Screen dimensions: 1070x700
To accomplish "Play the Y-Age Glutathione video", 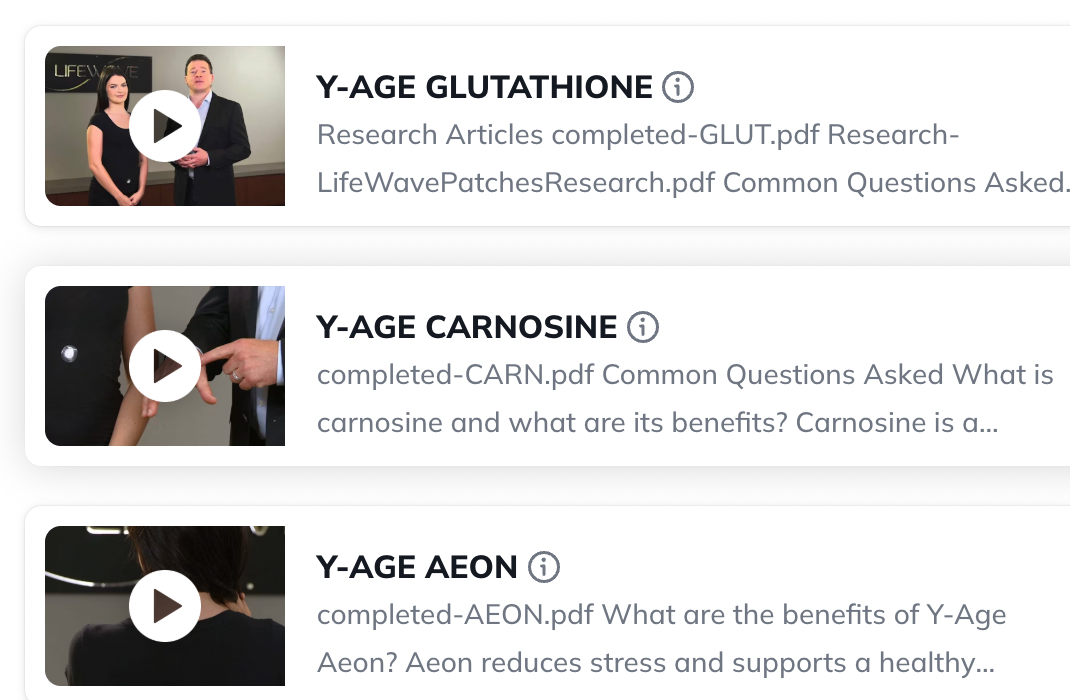I will [x=165, y=126].
